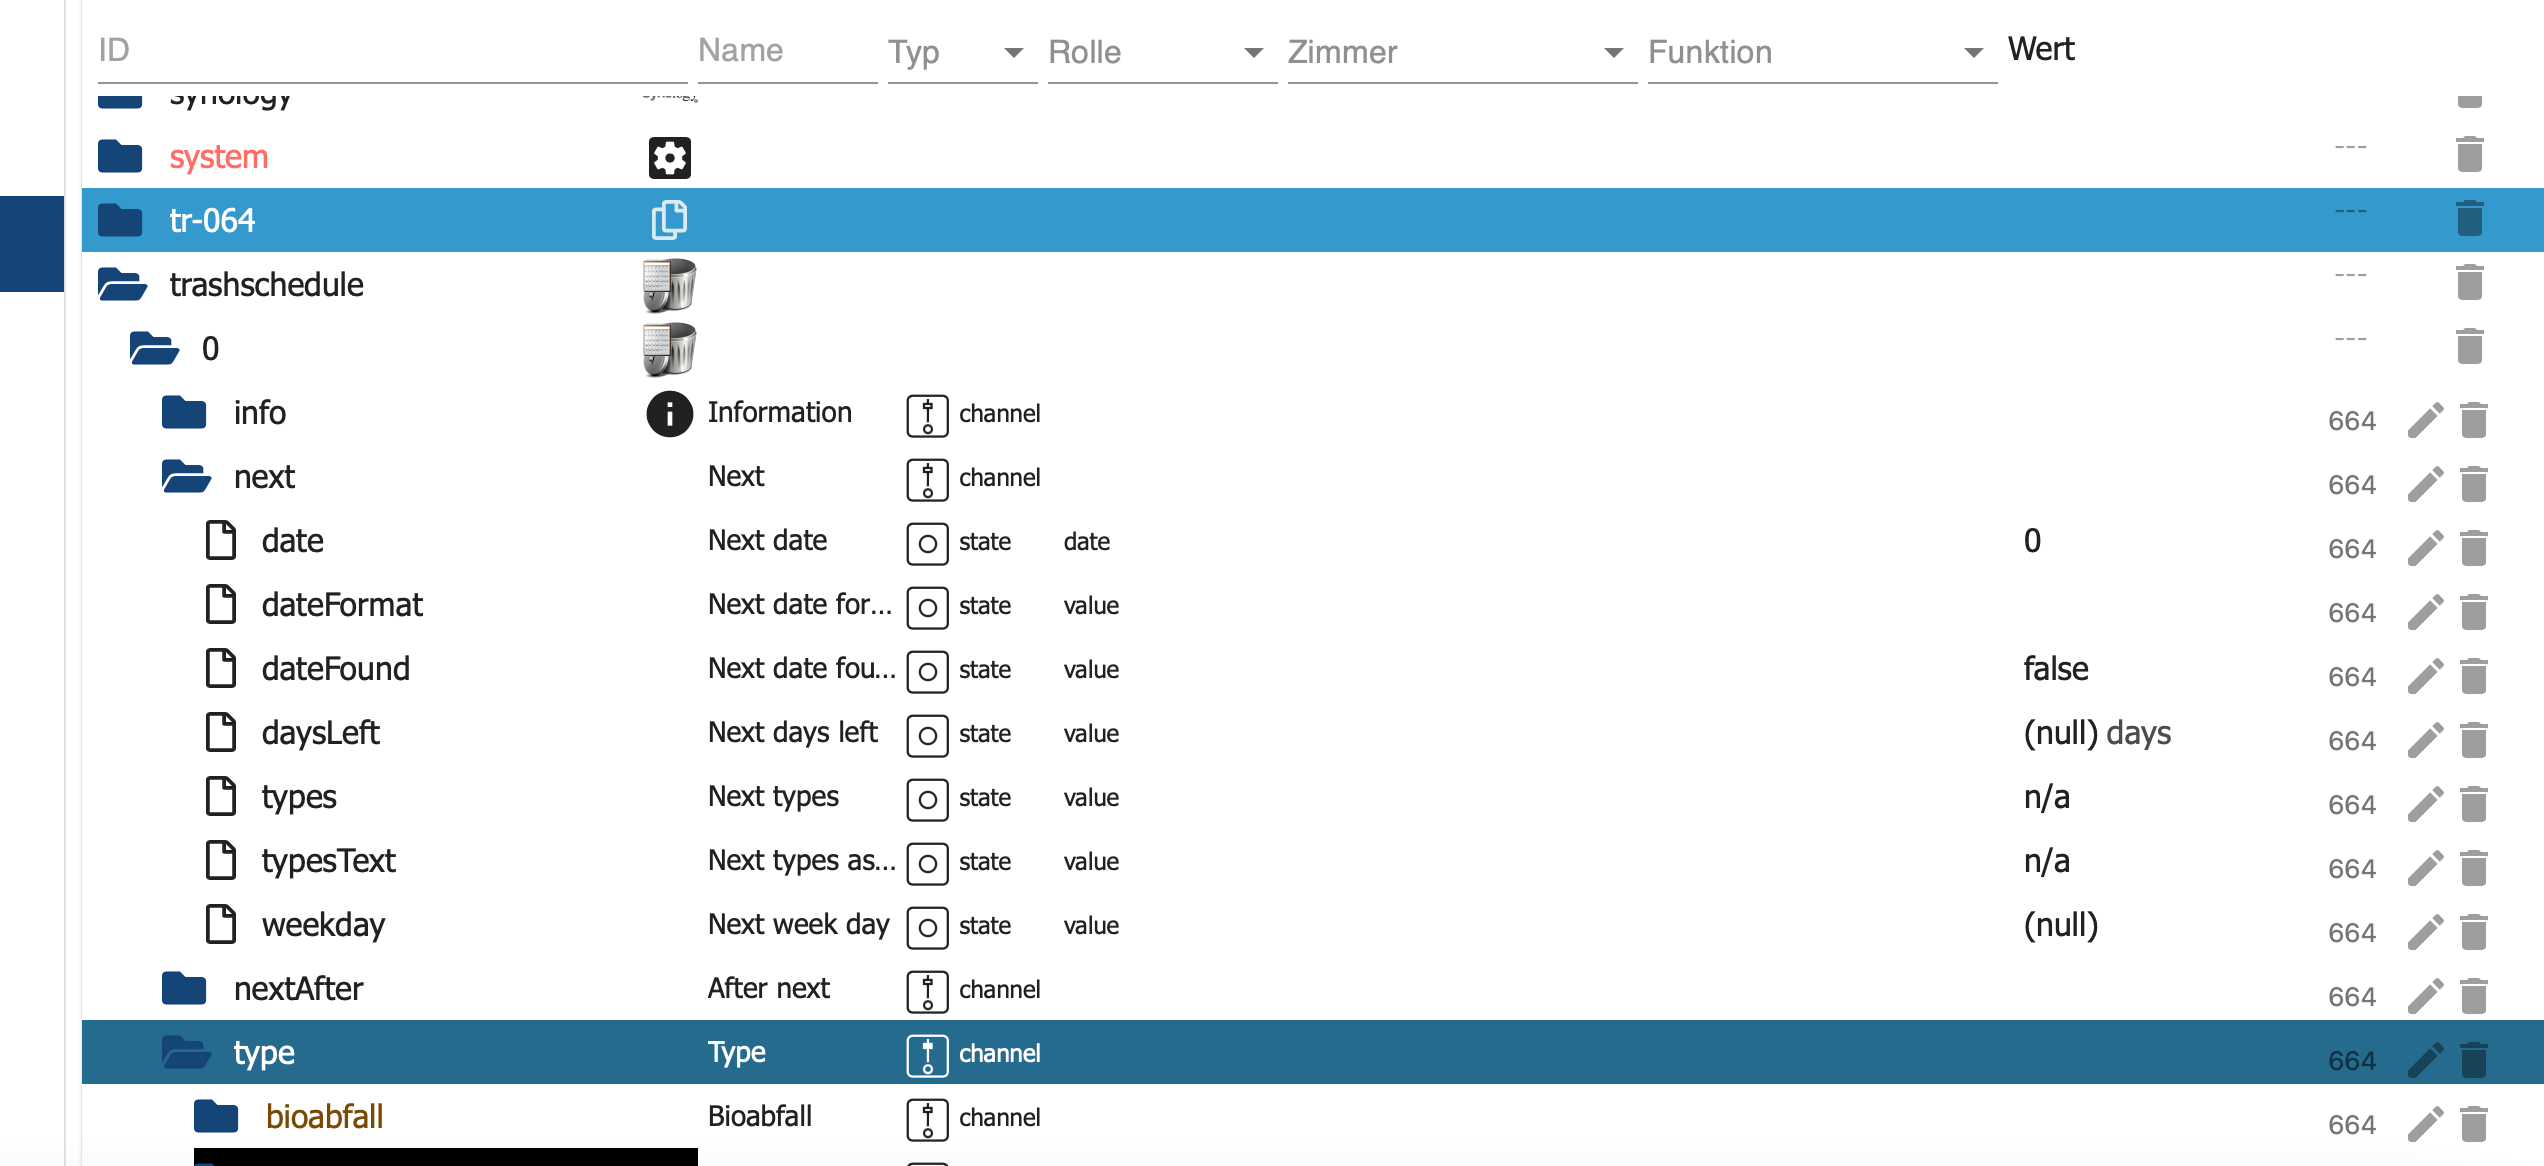2544x1166 pixels.
Task: Click the gear icon next to system
Action: (x=669, y=157)
